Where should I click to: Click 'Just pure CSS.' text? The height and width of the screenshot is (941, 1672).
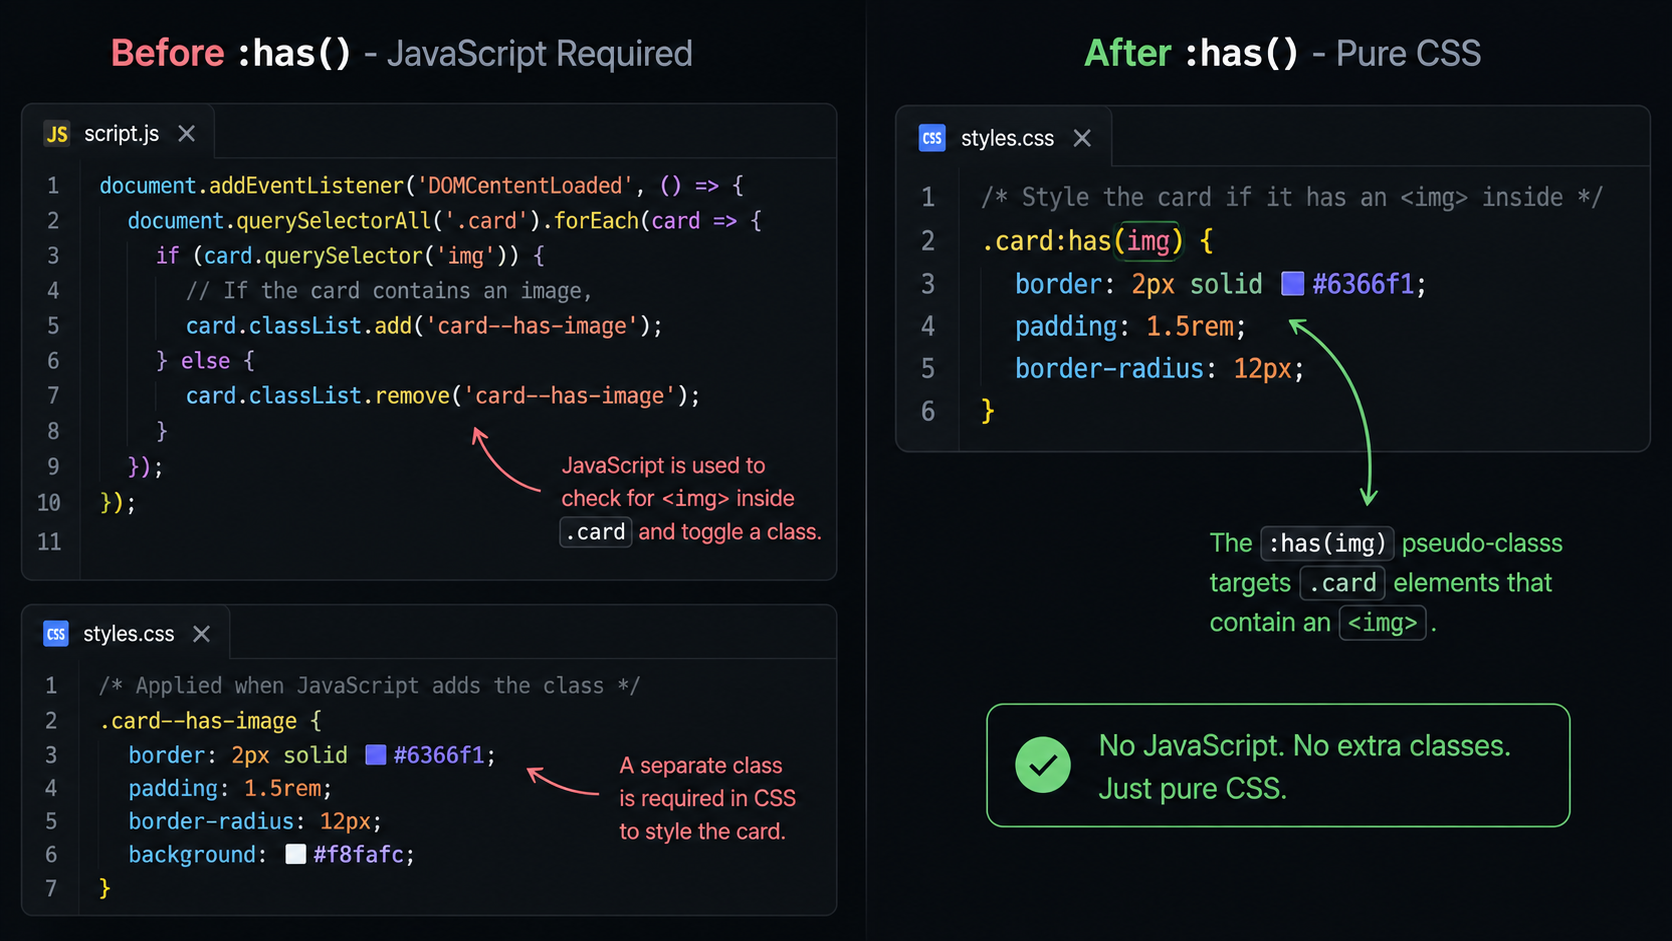[1192, 789]
